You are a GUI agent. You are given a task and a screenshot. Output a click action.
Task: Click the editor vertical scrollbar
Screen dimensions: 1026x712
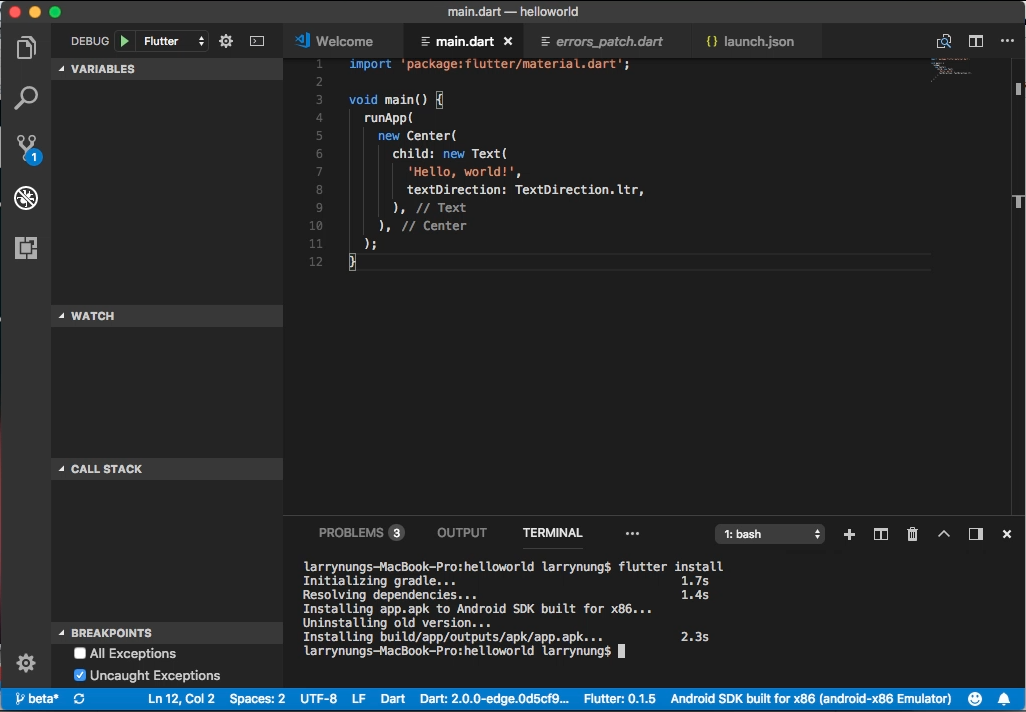[1018, 286]
